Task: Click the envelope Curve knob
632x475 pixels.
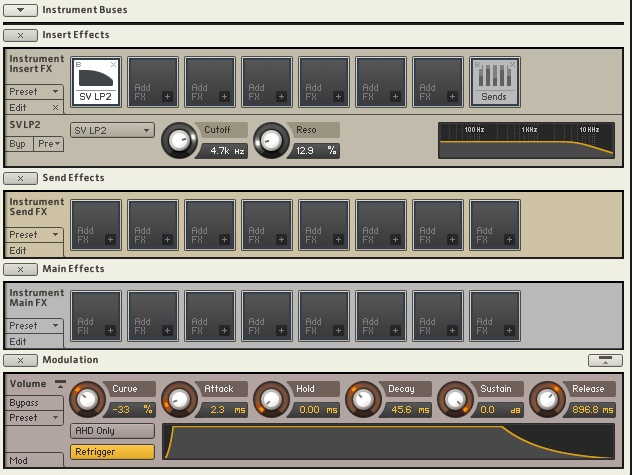Action: 87,399
